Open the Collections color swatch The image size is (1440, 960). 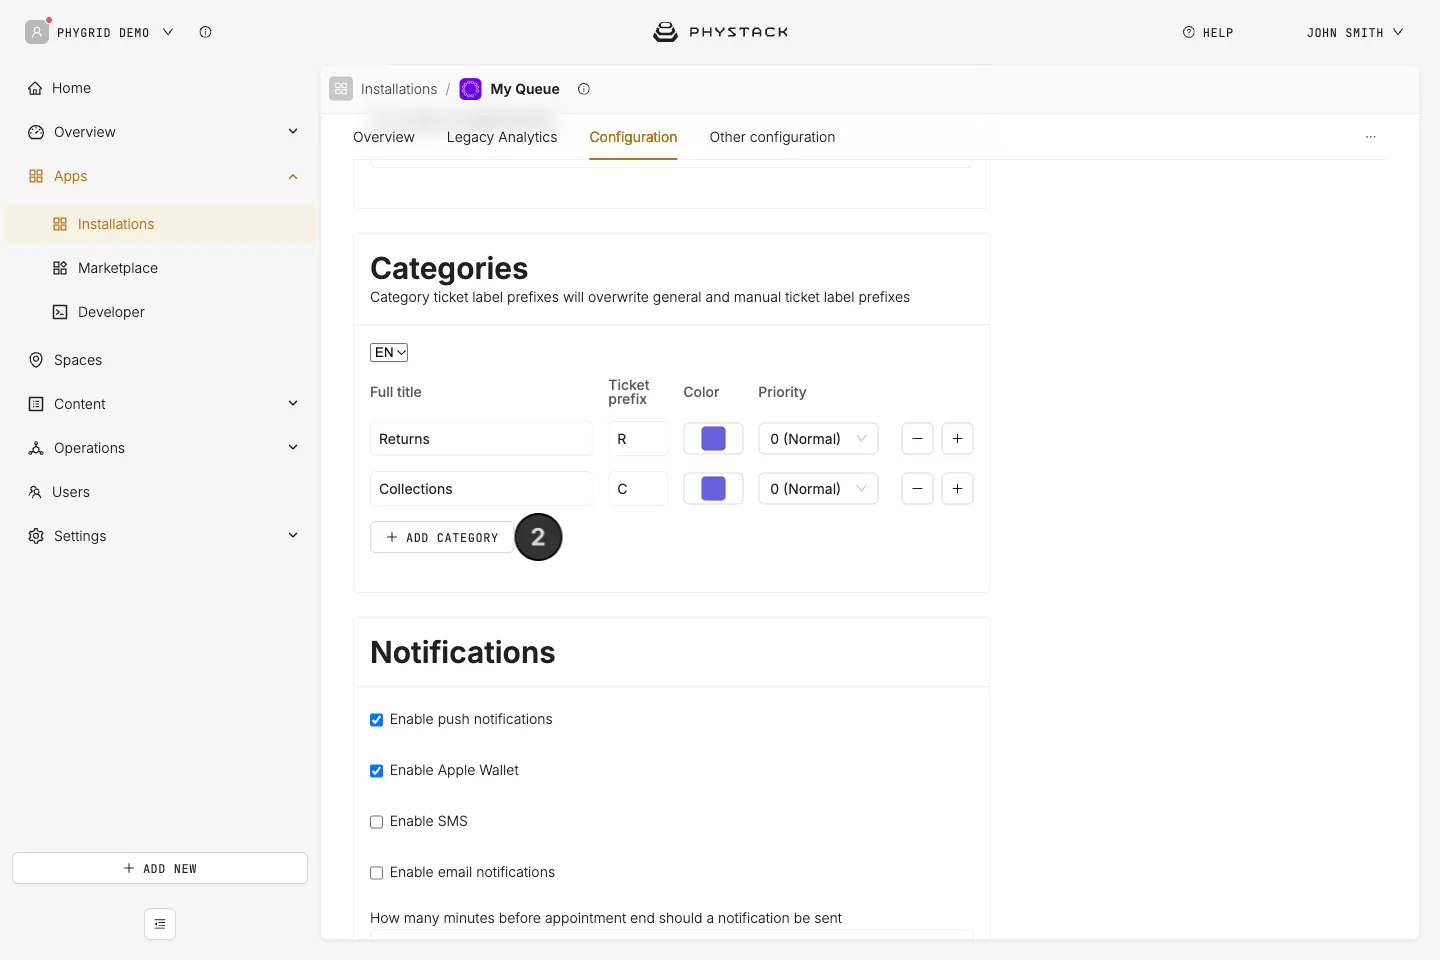(713, 489)
